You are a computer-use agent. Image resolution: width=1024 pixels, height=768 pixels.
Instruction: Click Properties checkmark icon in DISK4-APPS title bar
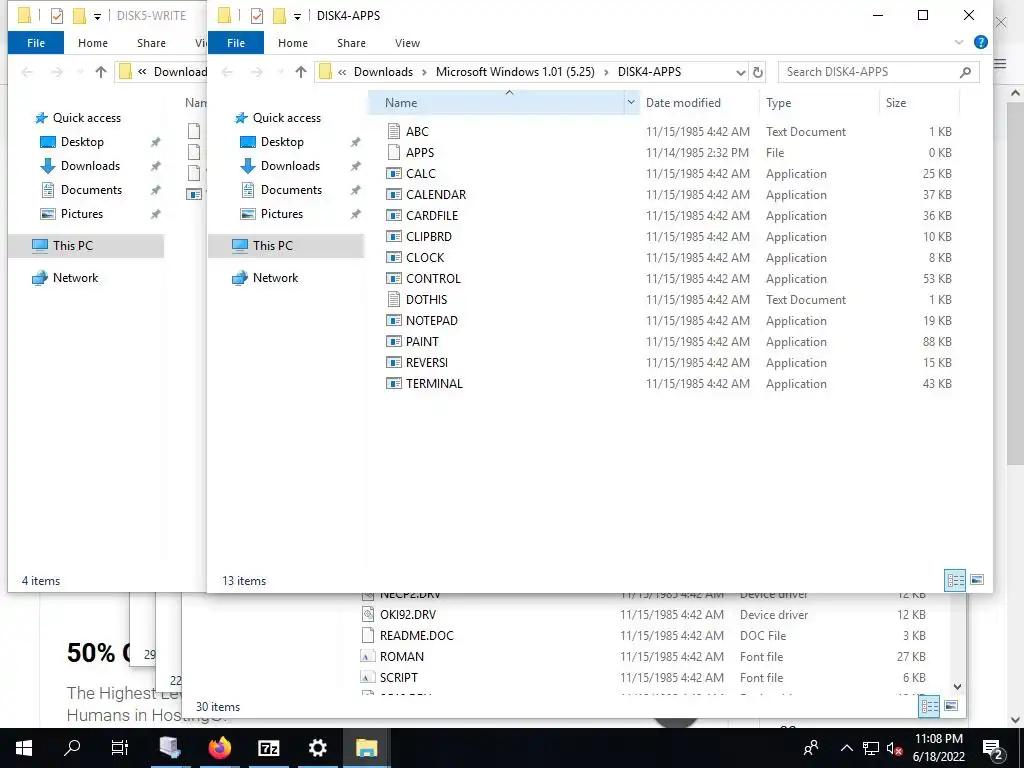coord(257,16)
